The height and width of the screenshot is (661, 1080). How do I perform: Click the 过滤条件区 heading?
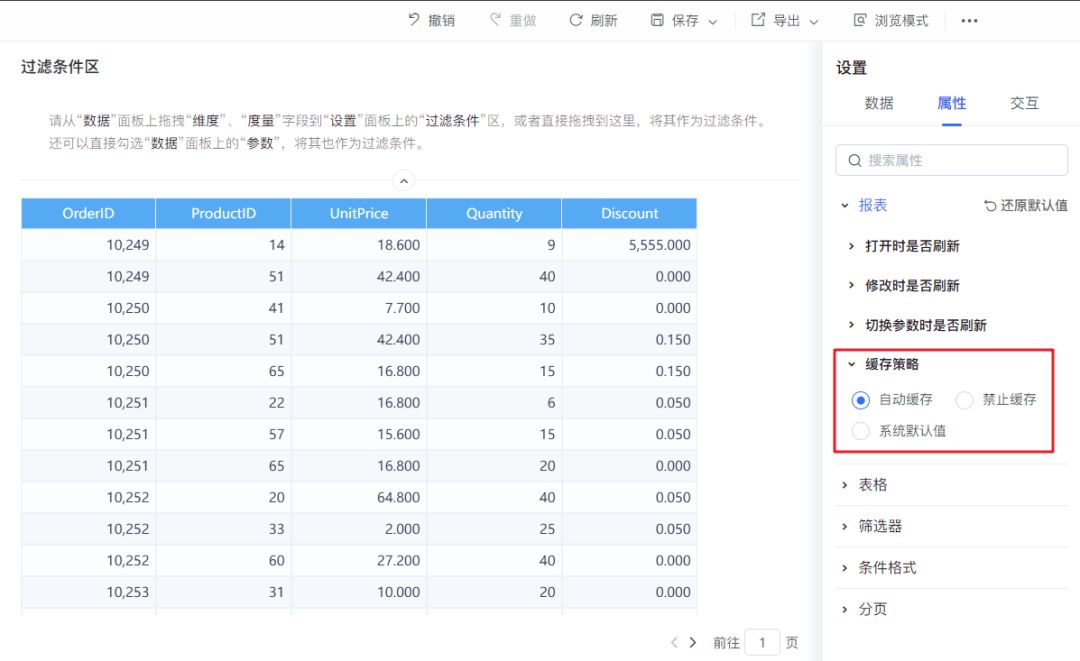(x=60, y=67)
